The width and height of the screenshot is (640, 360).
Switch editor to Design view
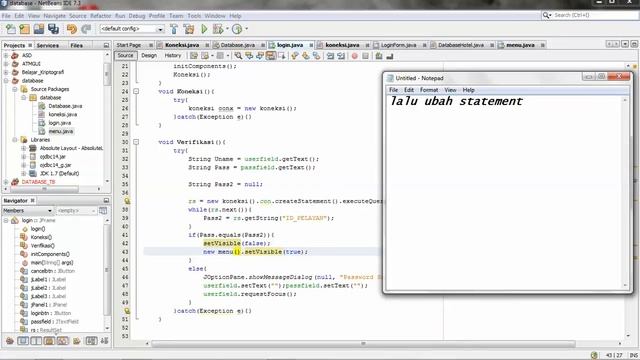coord(149,56)
